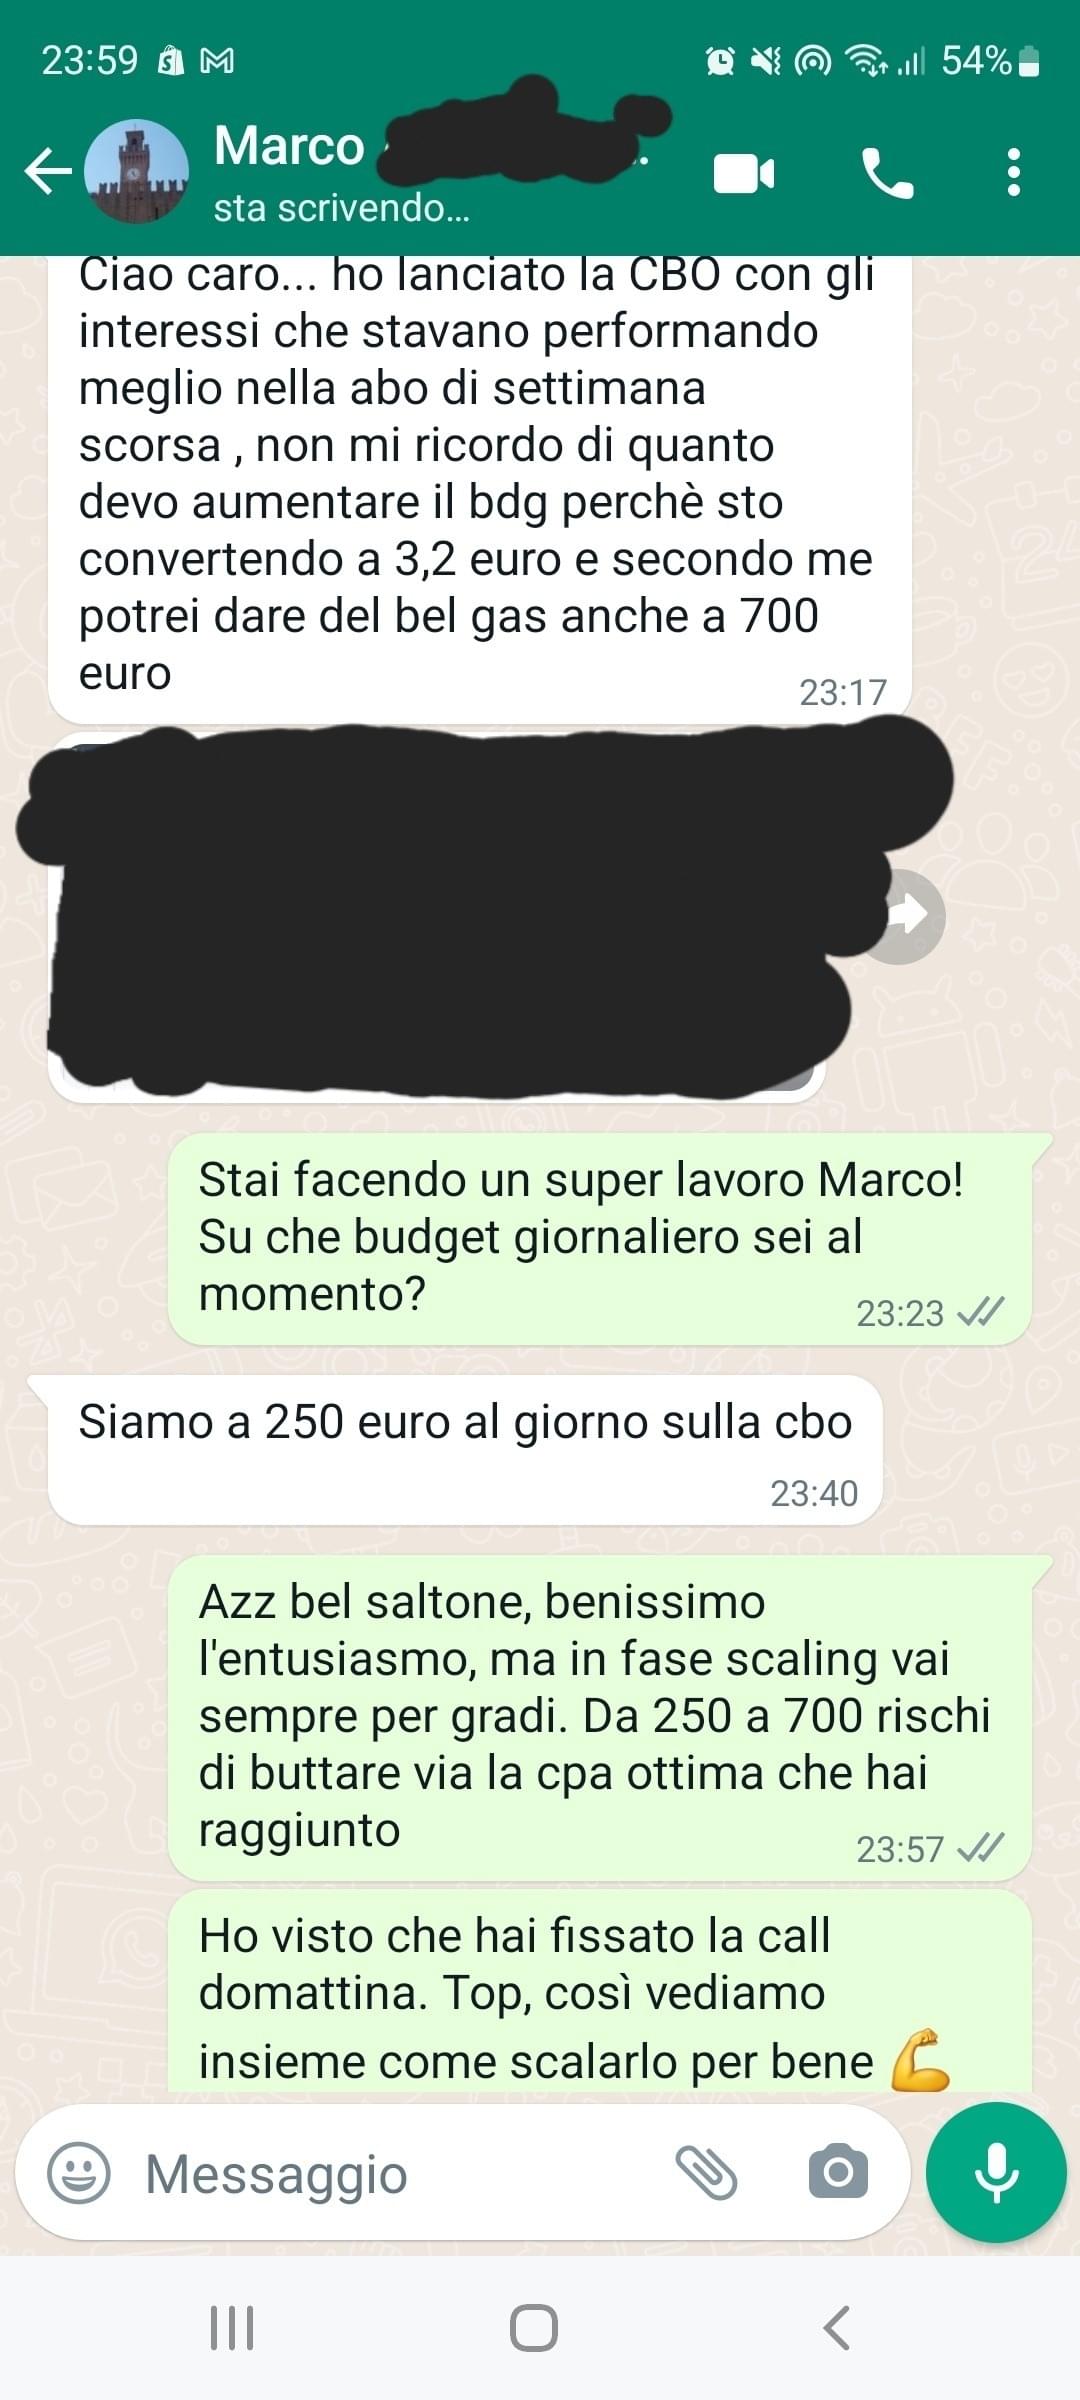
Task: Open contact info via Marco's name
Action: pyautogui.click(x=290, y=146)
